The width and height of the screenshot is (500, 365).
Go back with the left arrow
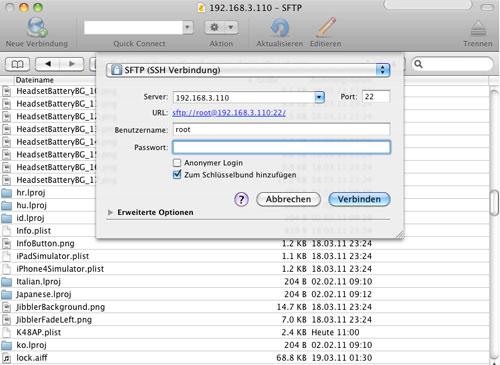point(48,64)
